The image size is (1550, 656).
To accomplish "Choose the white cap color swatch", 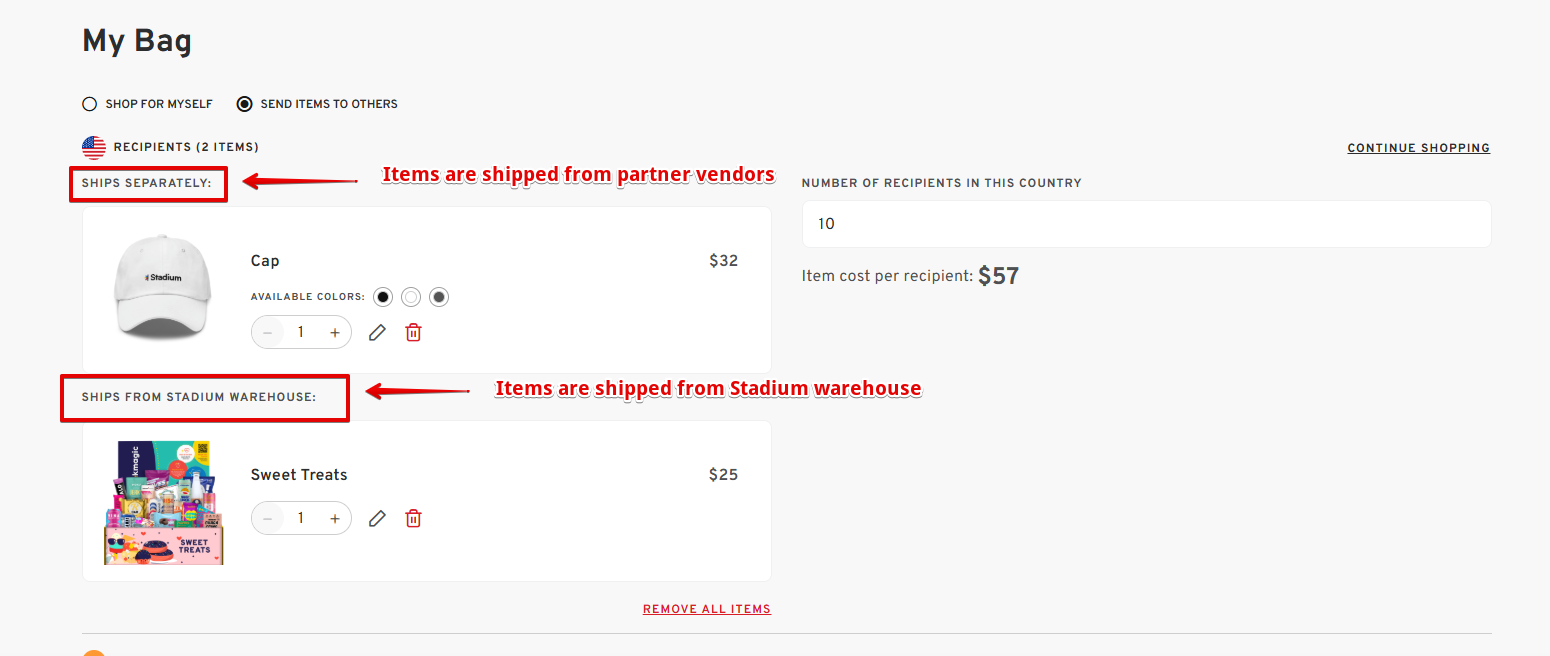I will pos(411,297).
